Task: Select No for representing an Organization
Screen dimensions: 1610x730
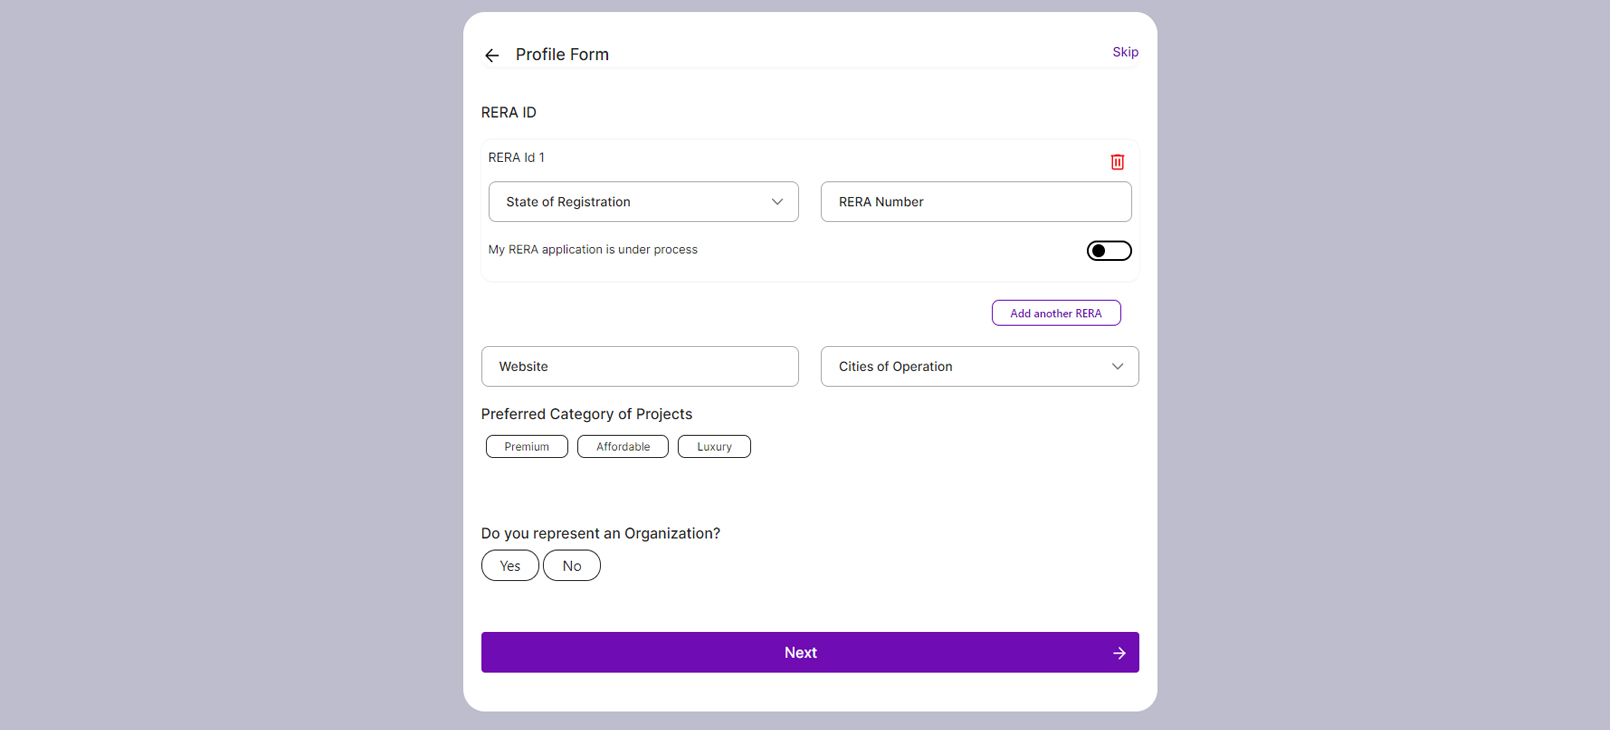Action: [571, 566]
